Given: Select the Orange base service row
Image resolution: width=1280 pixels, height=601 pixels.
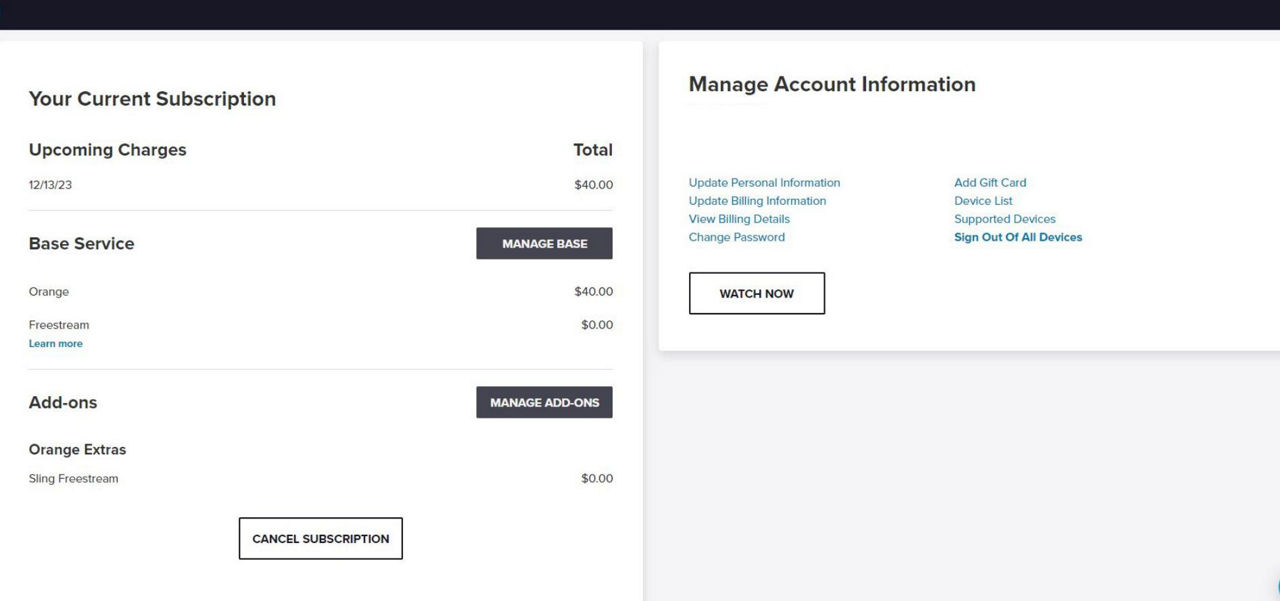Looking at the screenshot, I should click(321, 292).
